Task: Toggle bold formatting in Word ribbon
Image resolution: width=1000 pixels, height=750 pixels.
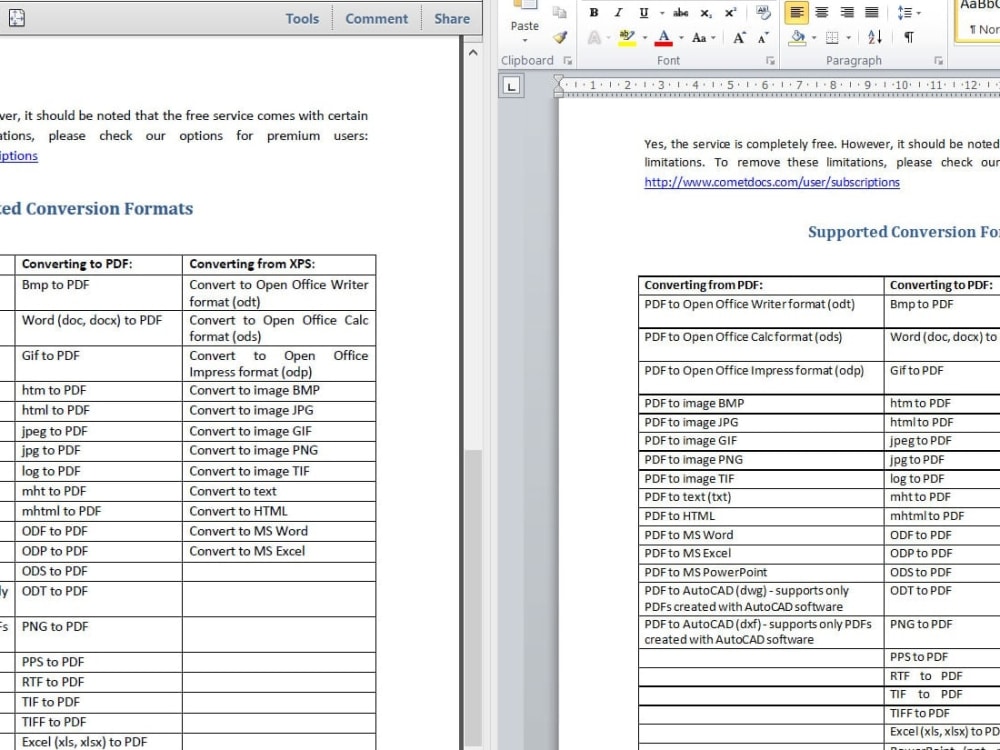Action: click(594, 13)
